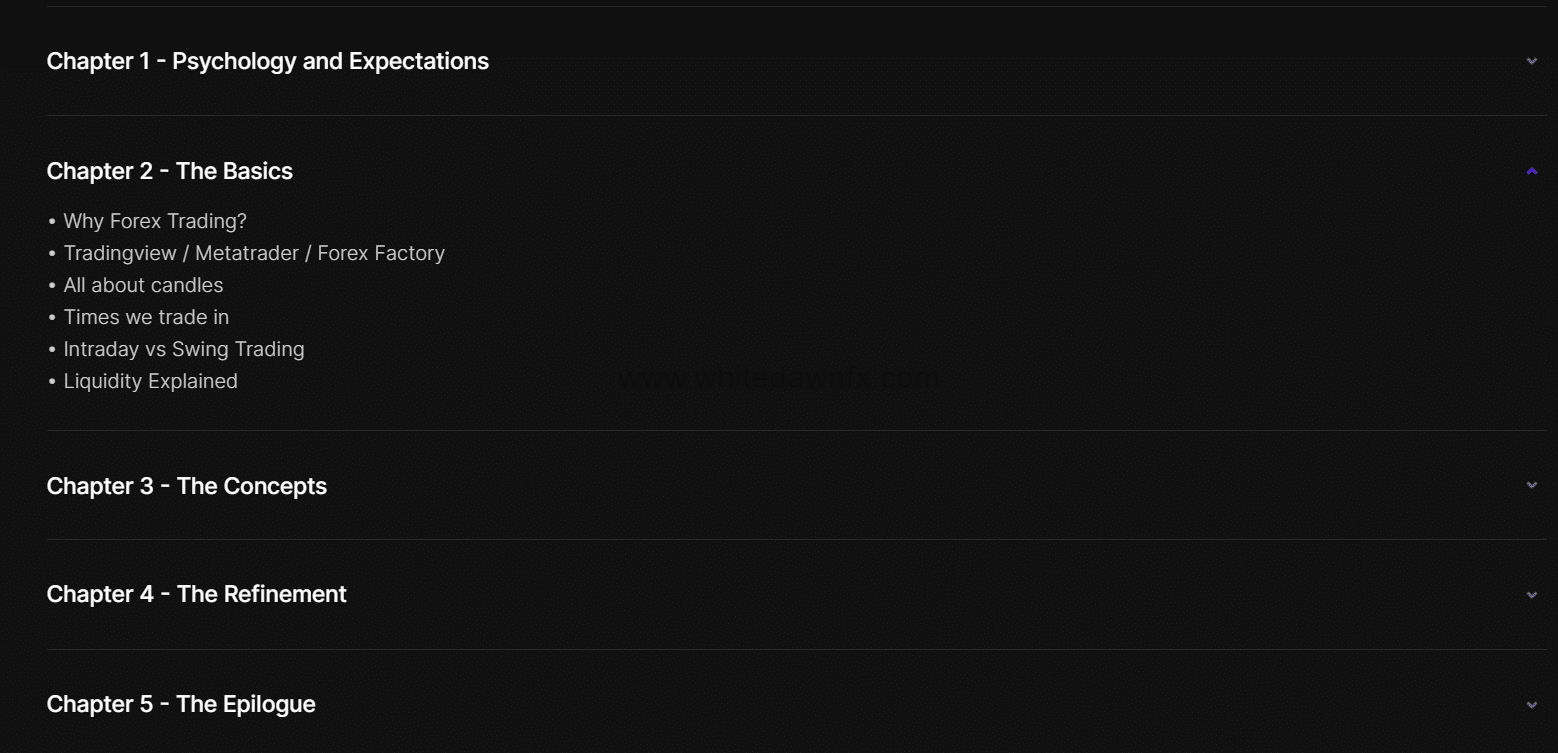Click the word Metatrader in the lesson list
Screen dimensions: 1558x753
[247, 253]
